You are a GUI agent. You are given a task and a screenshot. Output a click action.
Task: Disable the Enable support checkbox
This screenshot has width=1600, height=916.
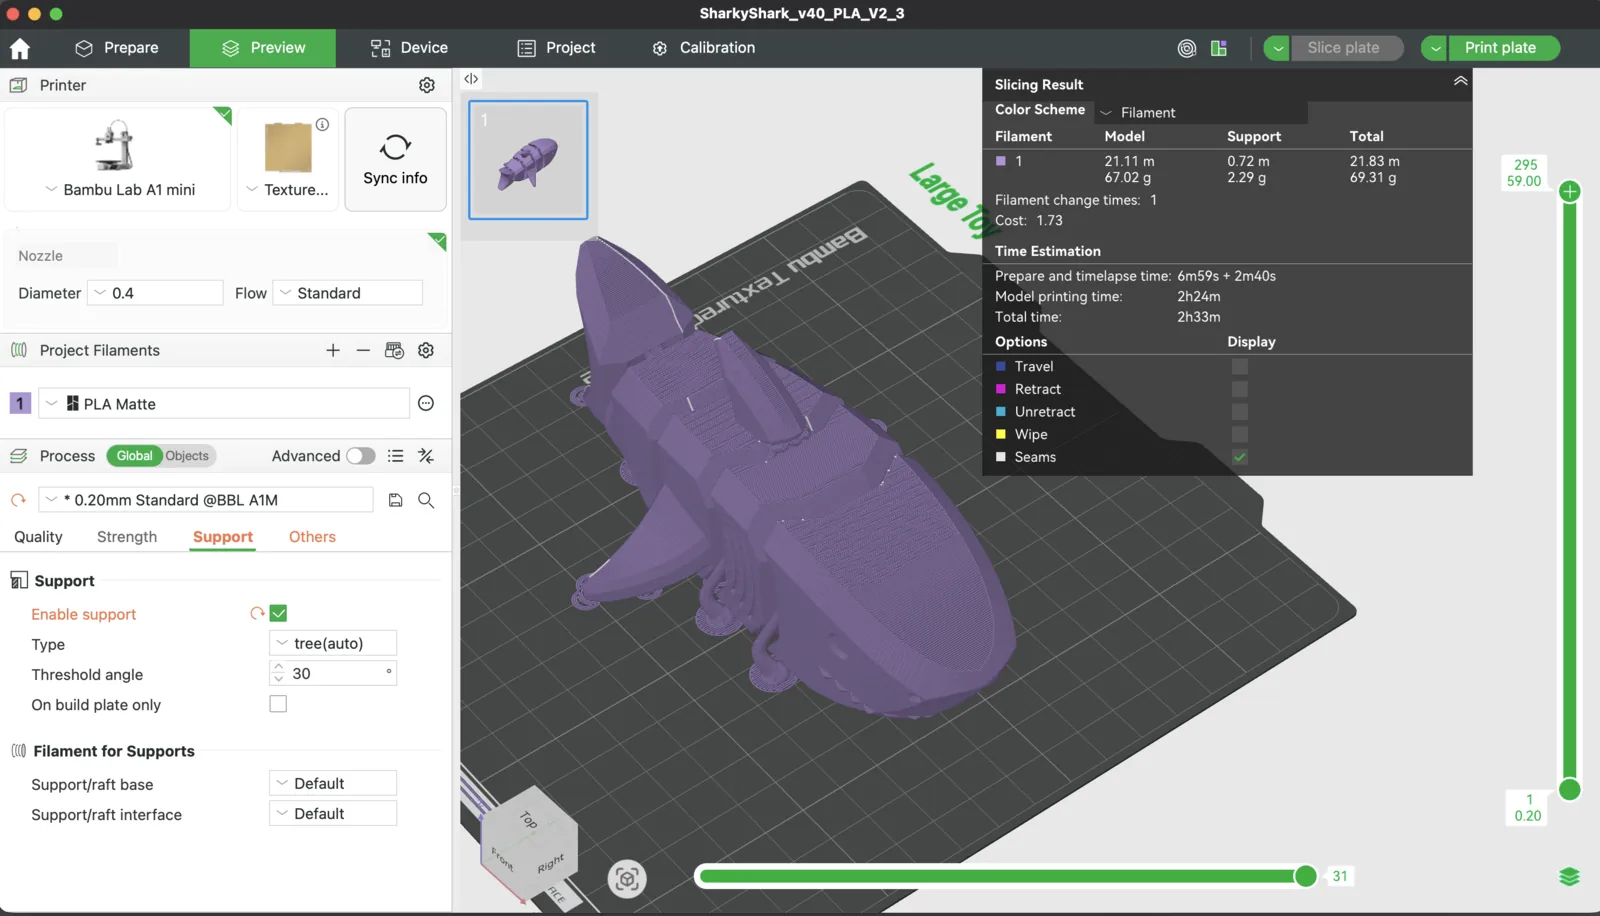(x=279, y=613)
